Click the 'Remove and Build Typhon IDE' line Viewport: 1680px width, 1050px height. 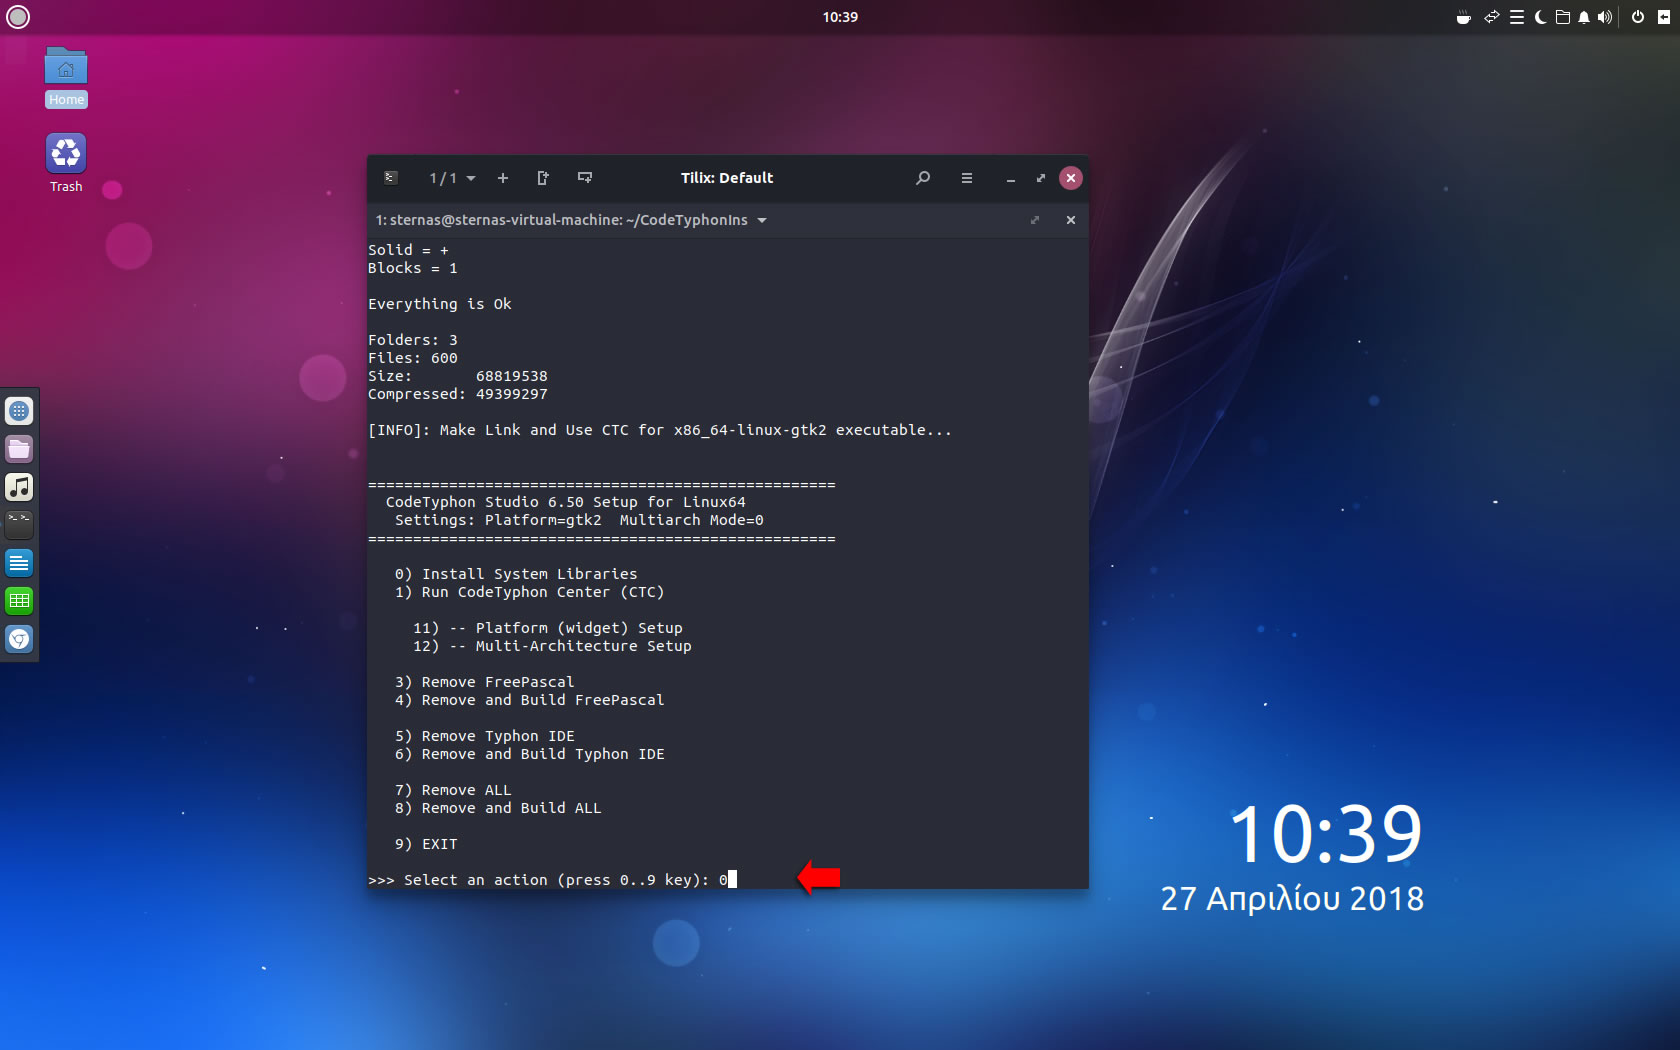click(529, 754)
